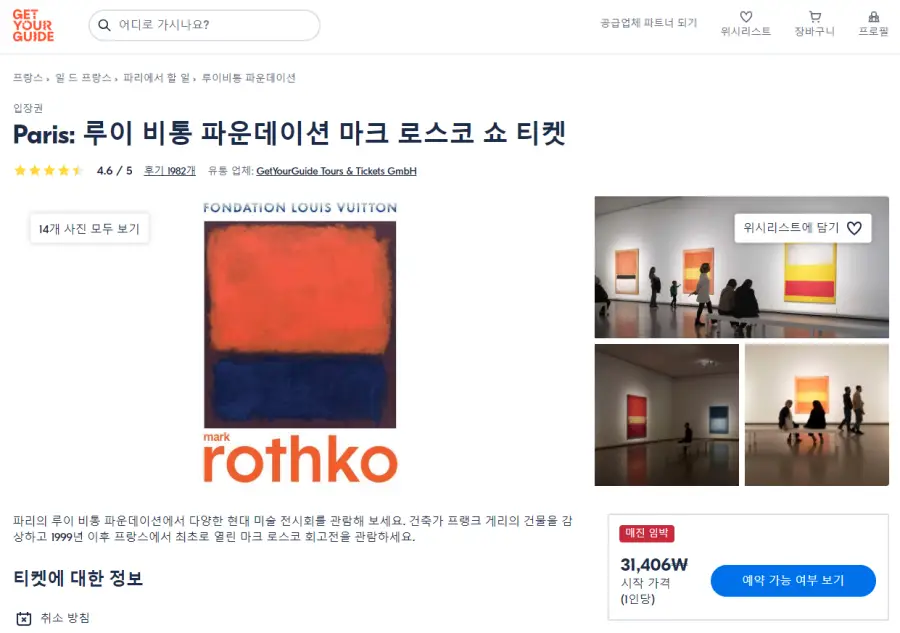The height and width of the screenshot is (633, 900).
Task: Click the cancellation policy calendar icon
Action: [x=24, y=618]
